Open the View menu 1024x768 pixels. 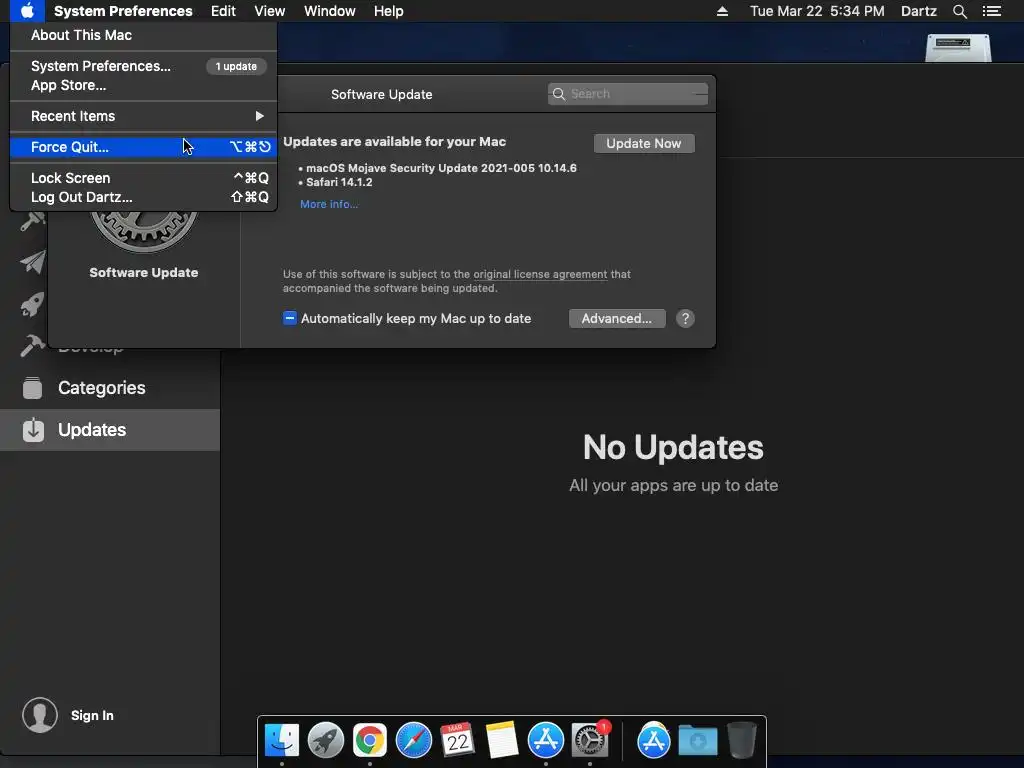pyautogui.click(x=270, y=11)
